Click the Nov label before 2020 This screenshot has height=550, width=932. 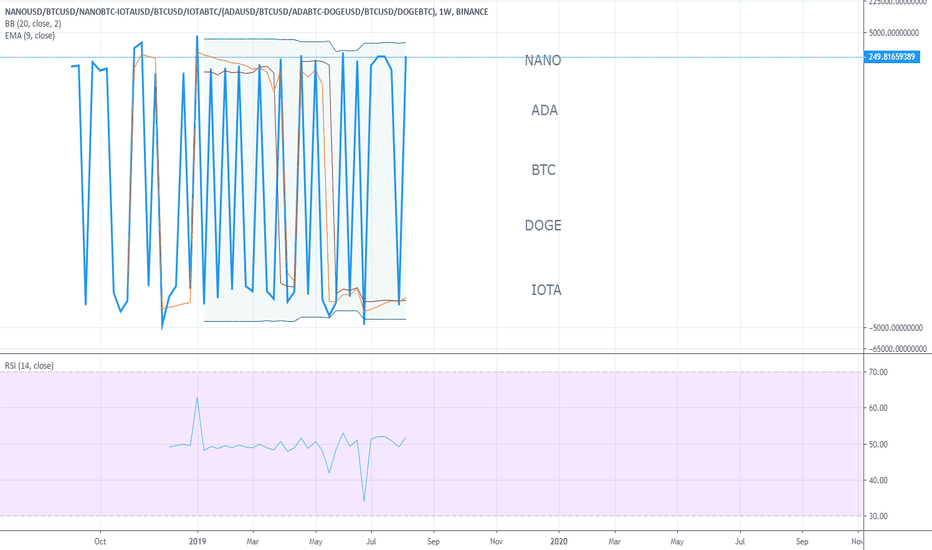point(496,541)
